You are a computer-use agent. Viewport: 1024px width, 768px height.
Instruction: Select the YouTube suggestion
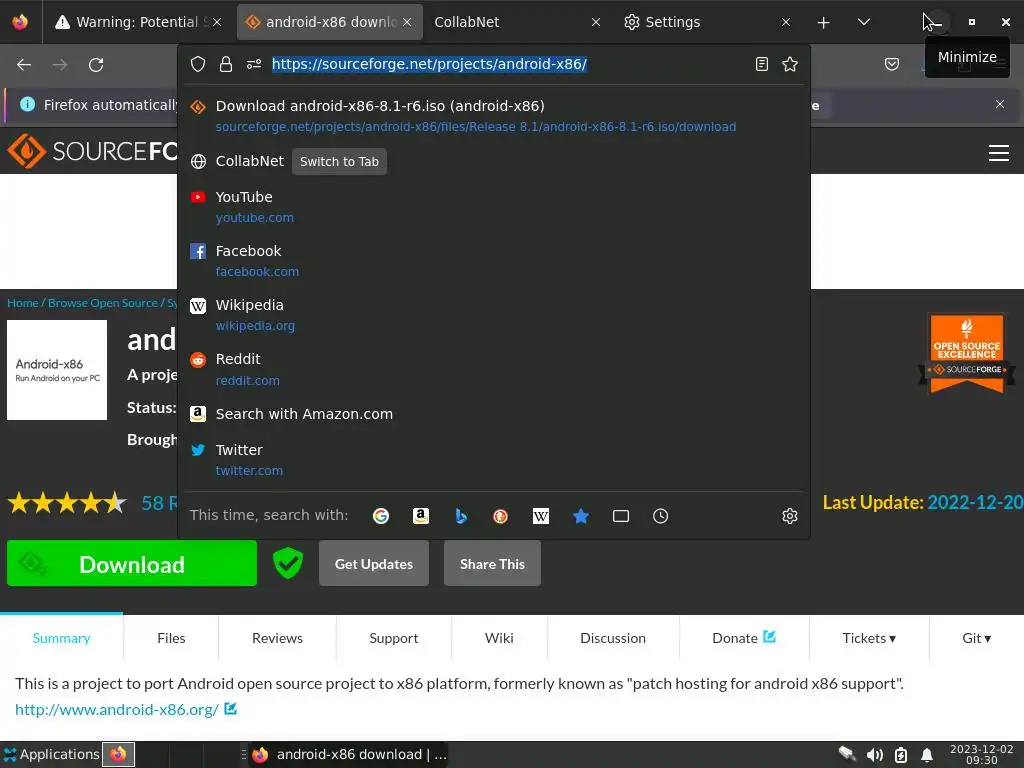click(x=494, y=206)
